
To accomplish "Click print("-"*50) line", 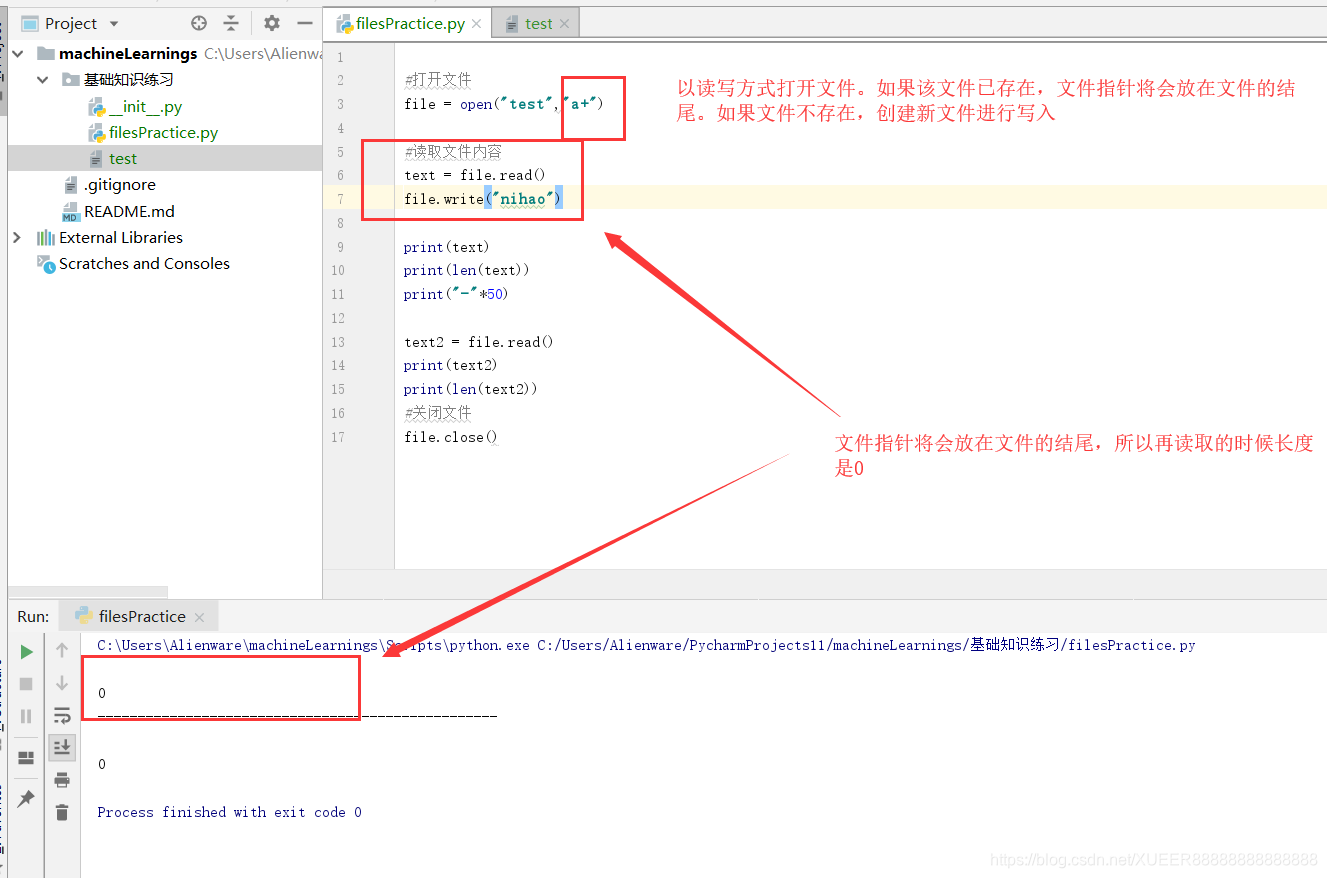I will click(455, 294).
